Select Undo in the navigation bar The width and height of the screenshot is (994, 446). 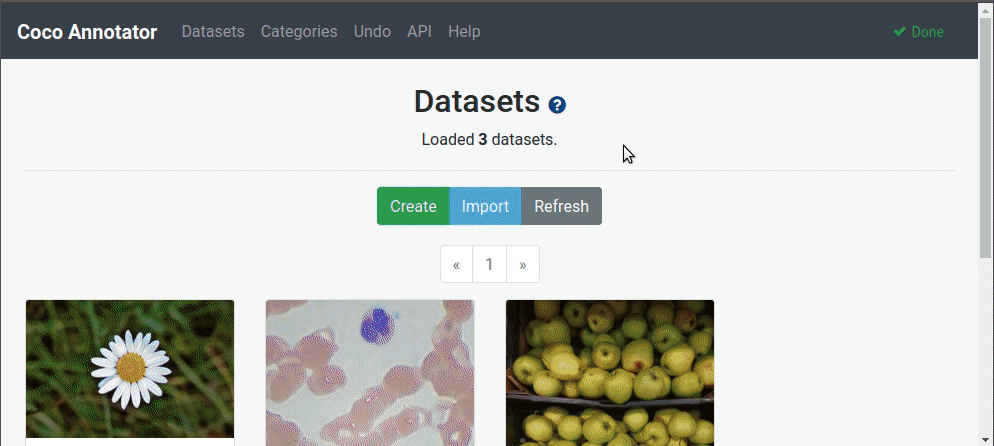372,32
